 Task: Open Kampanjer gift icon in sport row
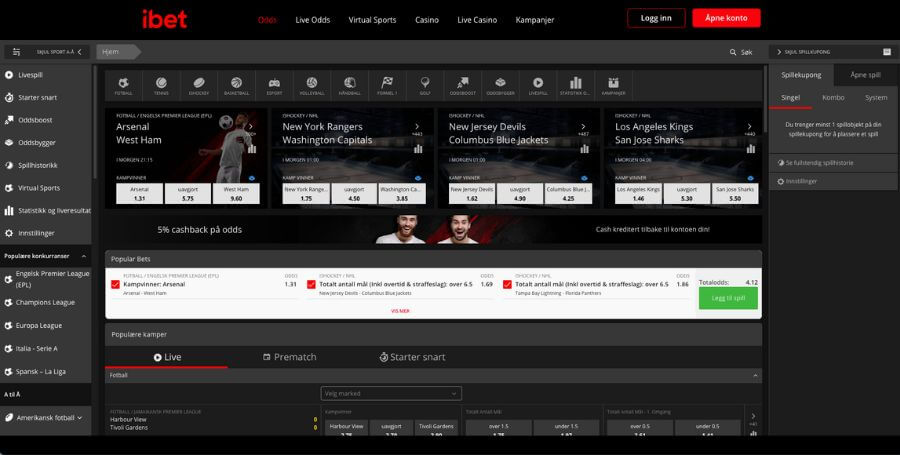pos(613,85)
